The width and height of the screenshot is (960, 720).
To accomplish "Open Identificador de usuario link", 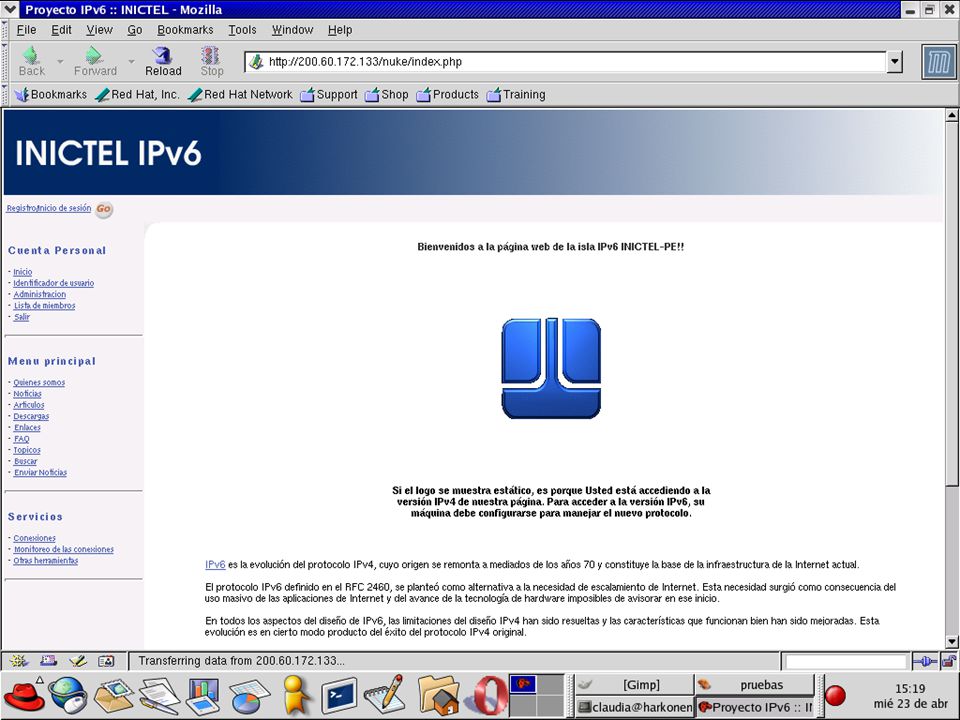I will coord(54,283).
